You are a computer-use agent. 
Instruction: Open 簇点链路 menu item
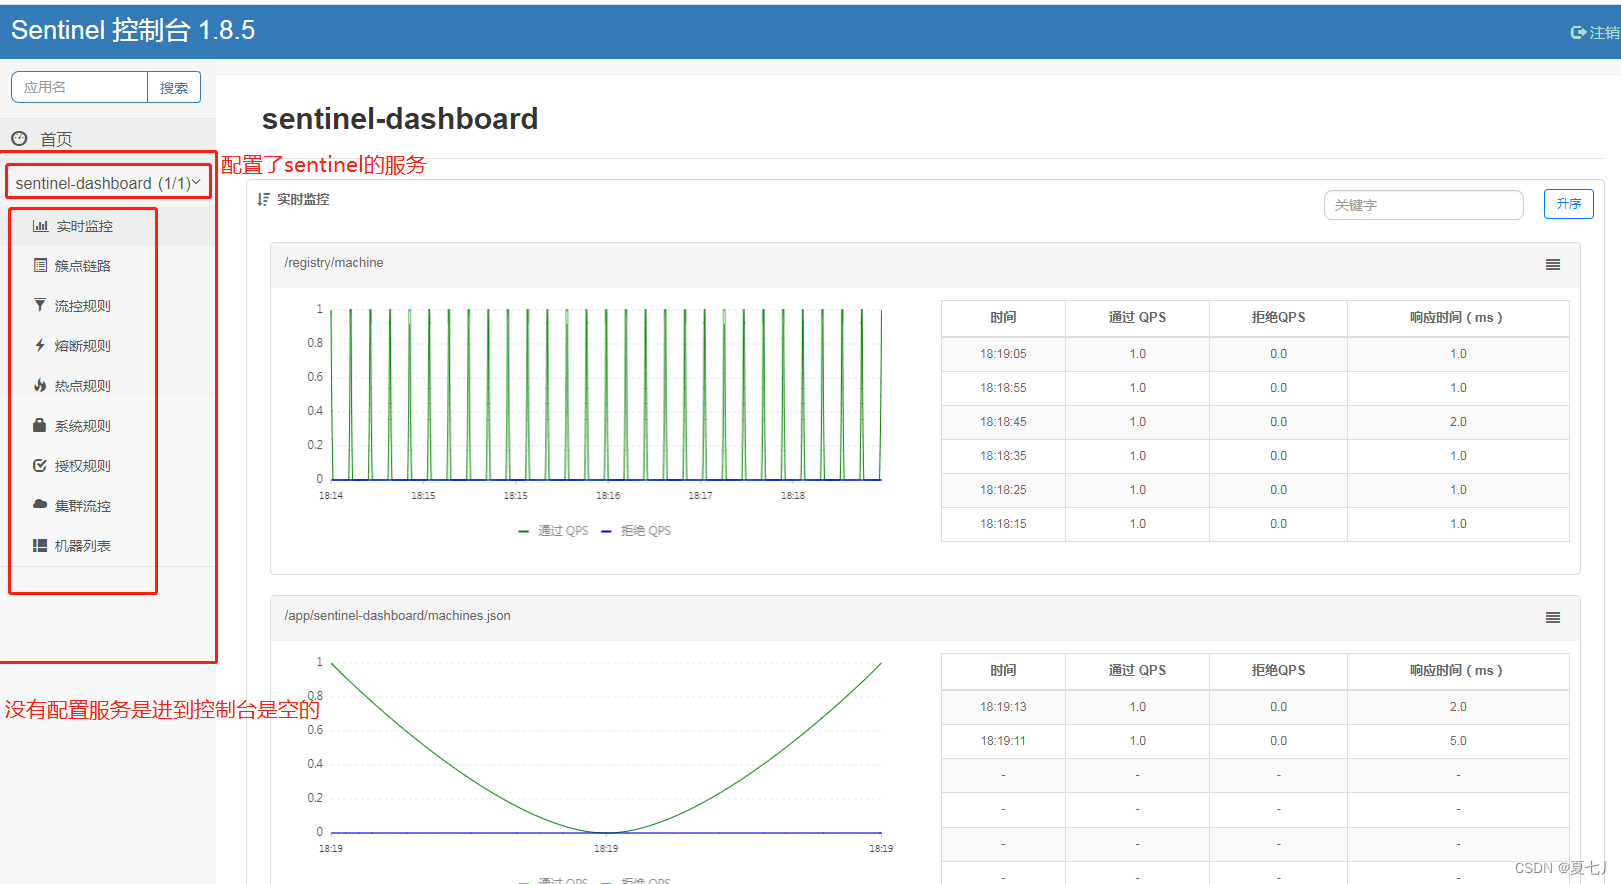pos(82,266)
